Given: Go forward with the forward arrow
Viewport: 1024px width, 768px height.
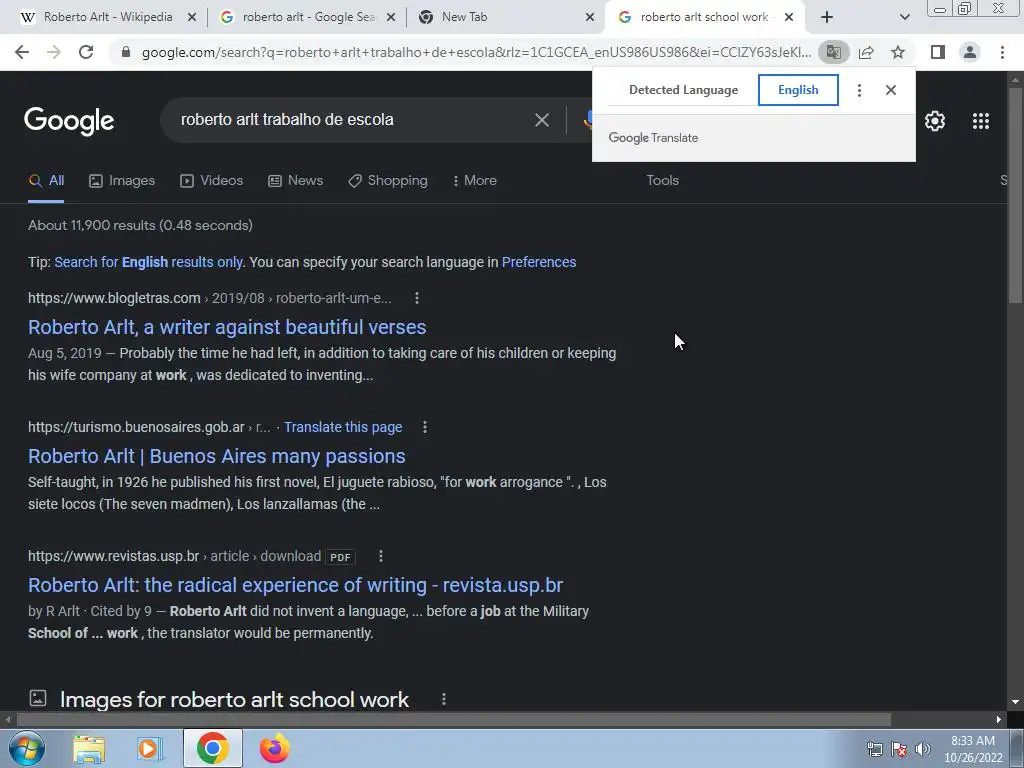Looking at the screenshot, I should [x=54, y=52].
